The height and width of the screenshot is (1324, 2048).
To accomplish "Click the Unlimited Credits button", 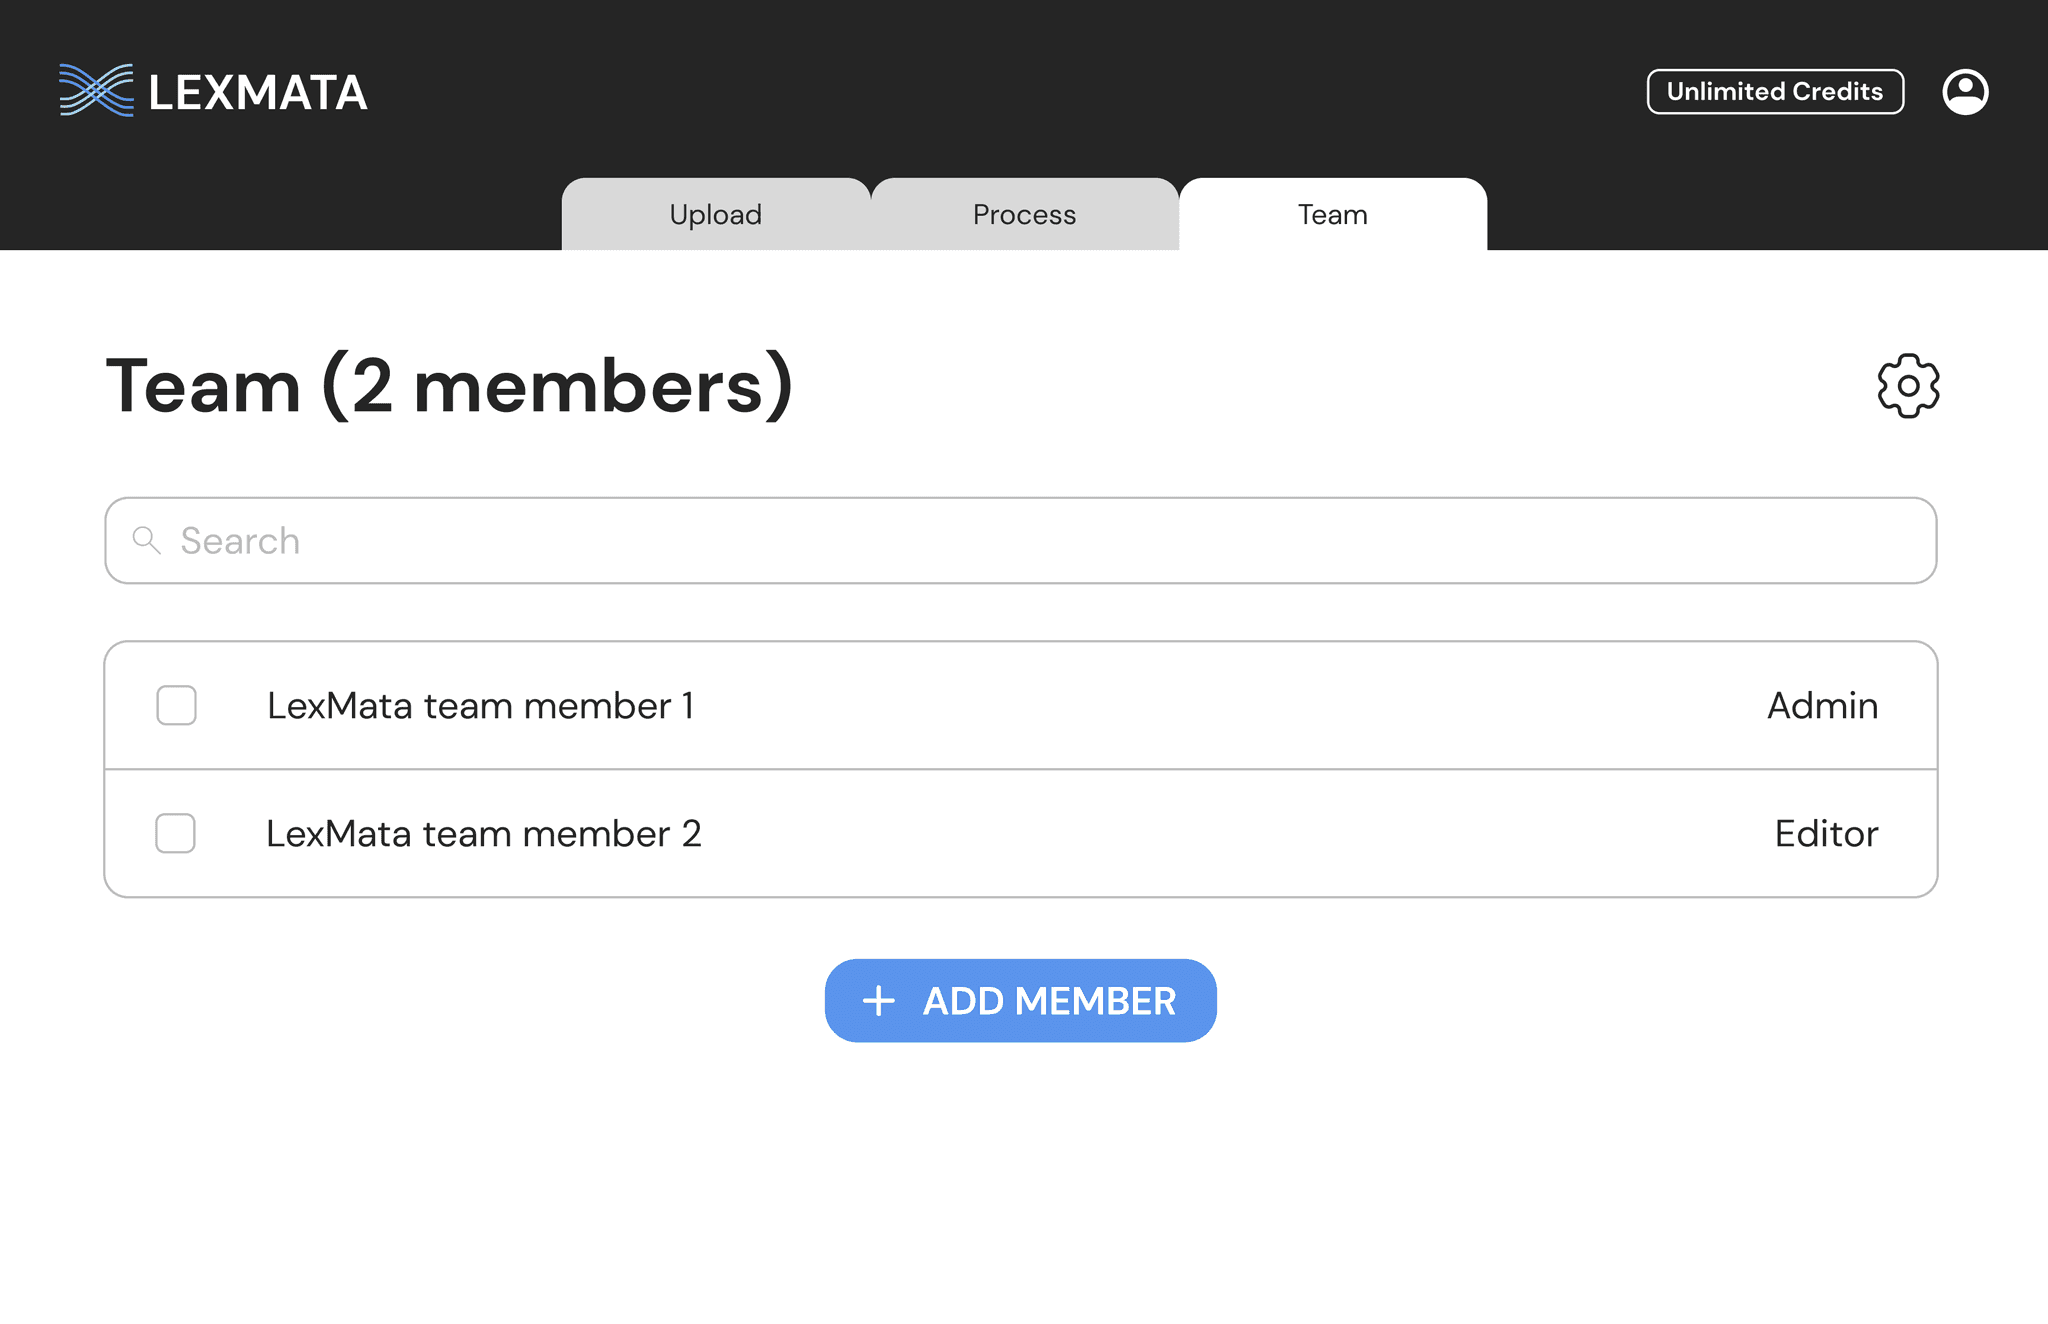I will pos(1774,92).
